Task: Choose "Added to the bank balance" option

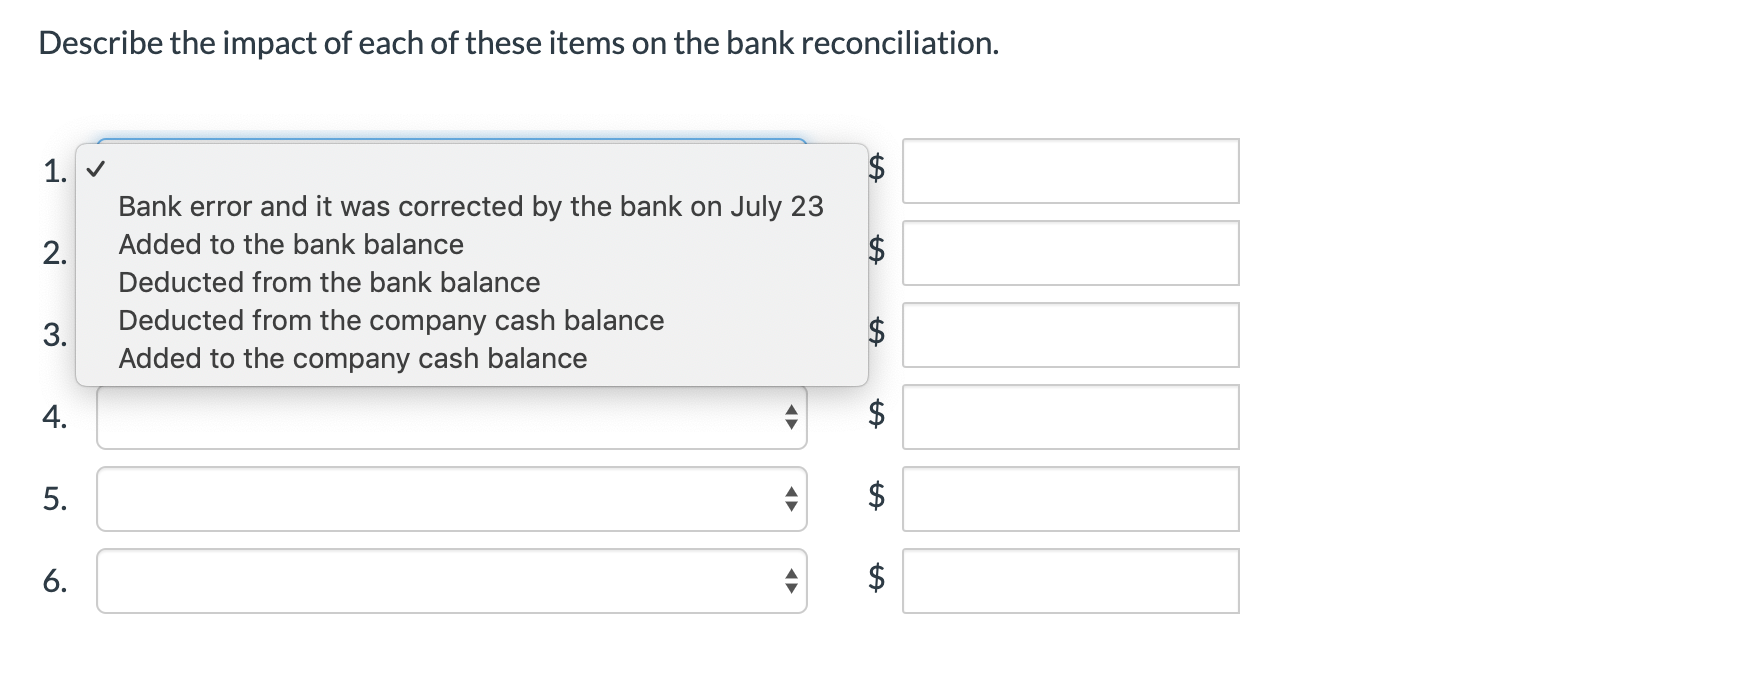Action: tap(290, 244)
